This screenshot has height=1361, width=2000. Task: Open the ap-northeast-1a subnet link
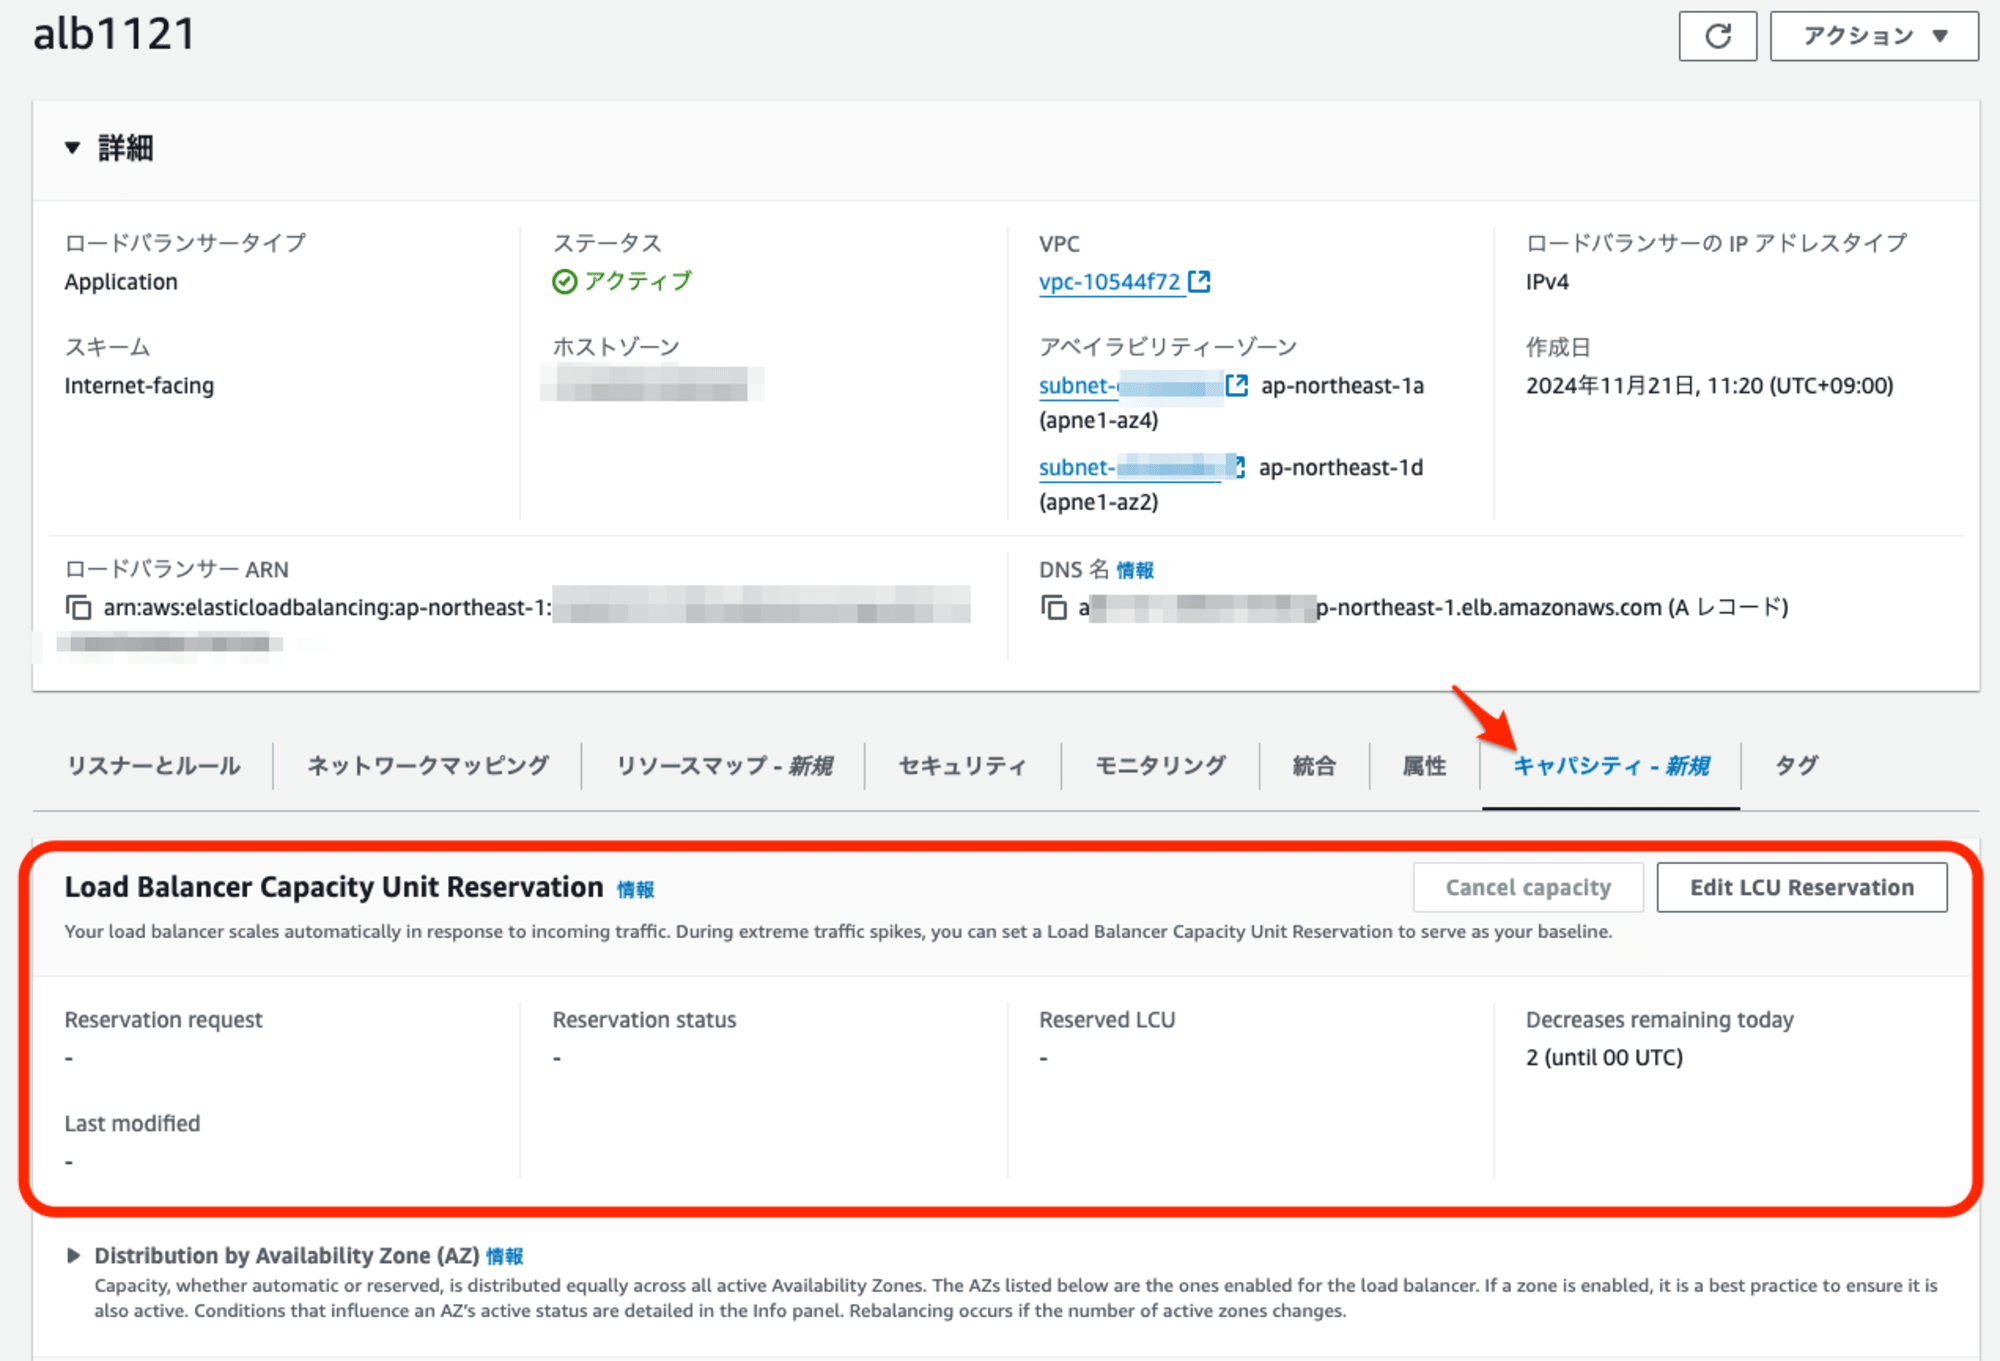[1130, 386]
